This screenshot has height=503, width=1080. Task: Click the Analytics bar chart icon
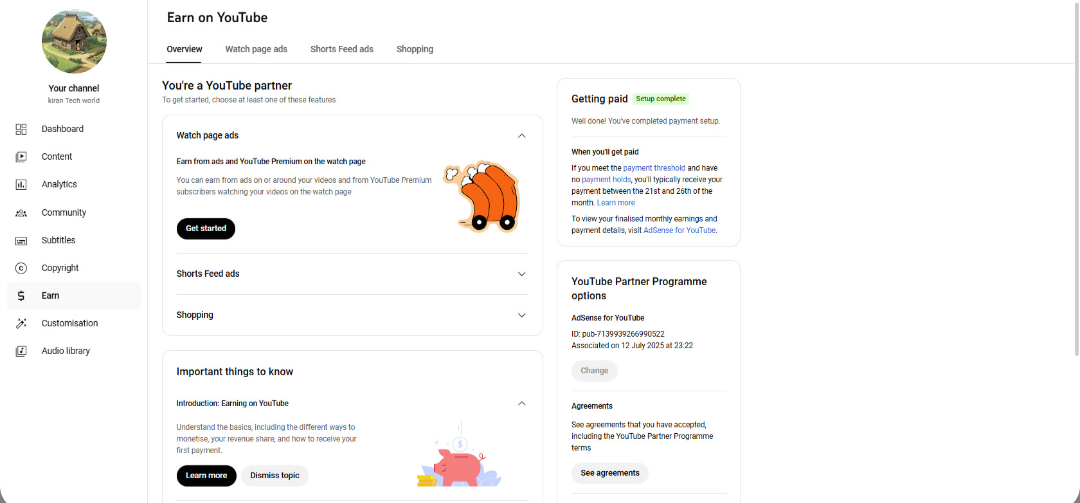click(21, 185)
